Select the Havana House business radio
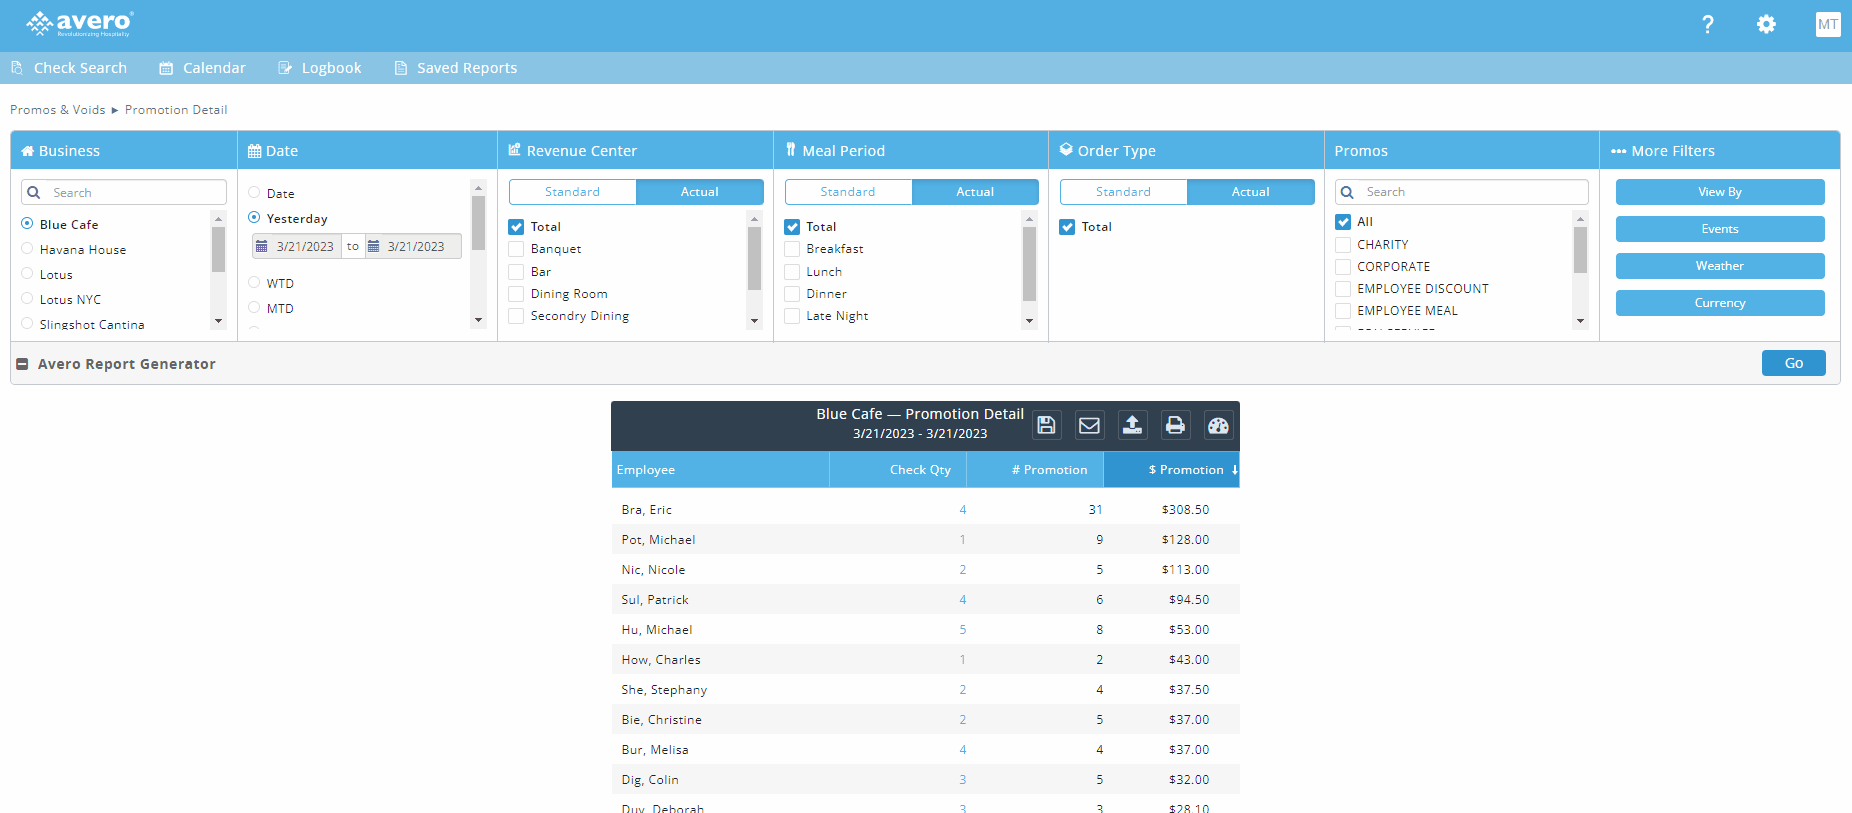Screen dimensions: 1852x813 point(28,249)
